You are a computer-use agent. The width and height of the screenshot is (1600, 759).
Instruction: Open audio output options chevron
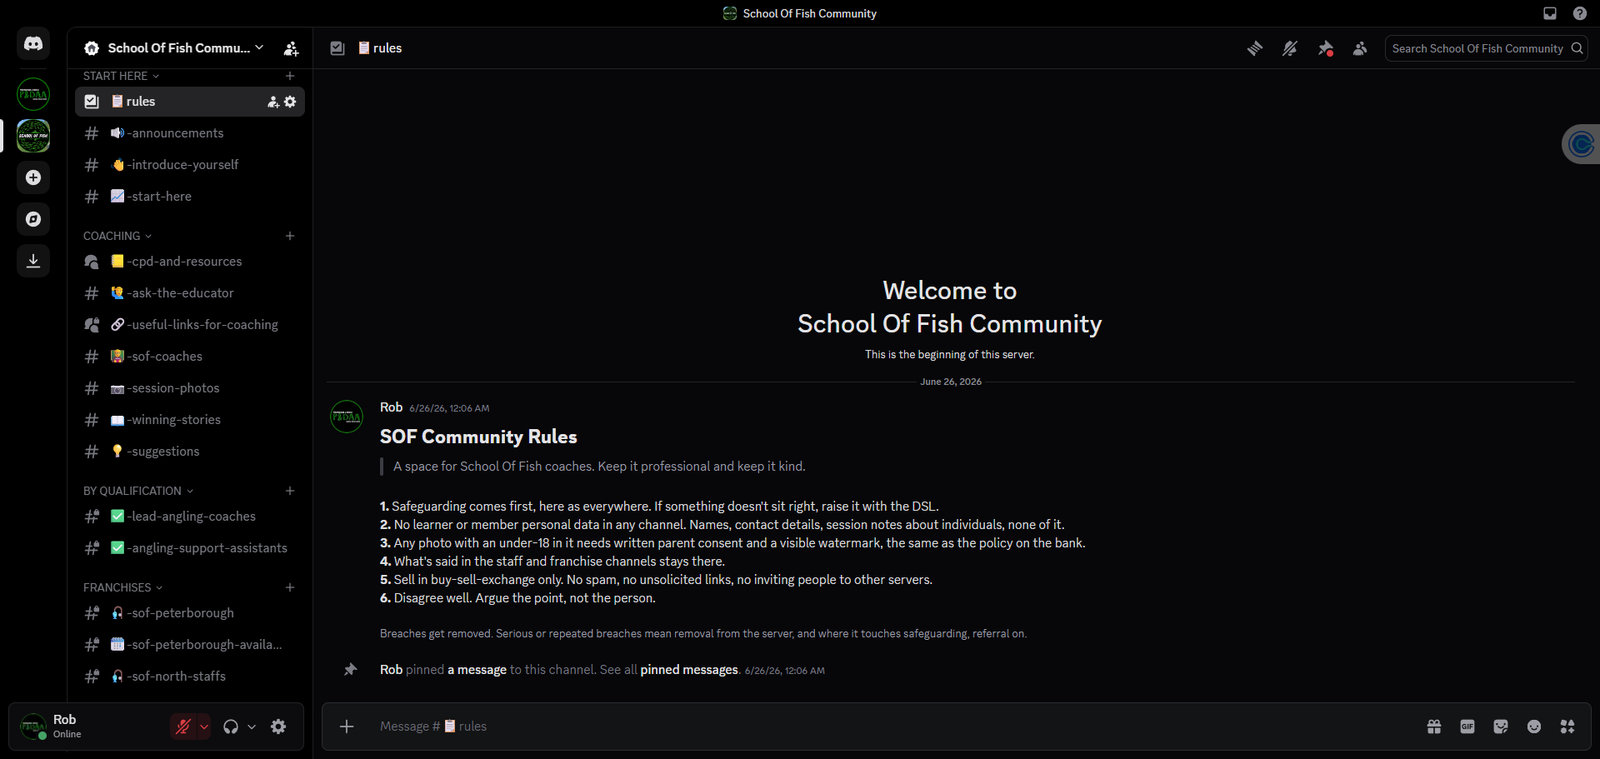click(252, 727)
